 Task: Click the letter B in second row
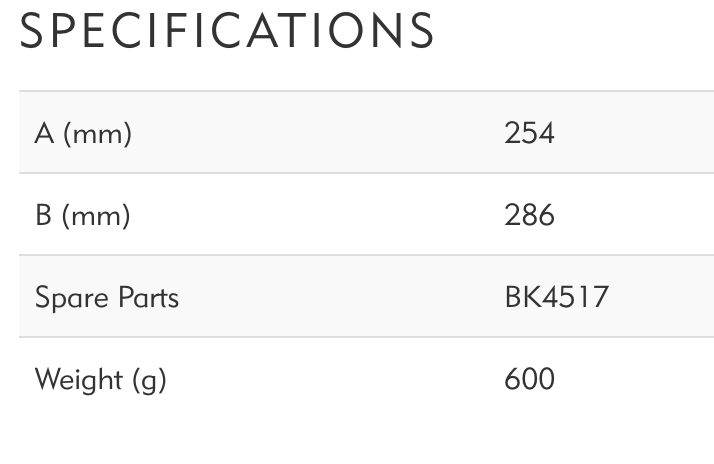click(x=44, y=215)
